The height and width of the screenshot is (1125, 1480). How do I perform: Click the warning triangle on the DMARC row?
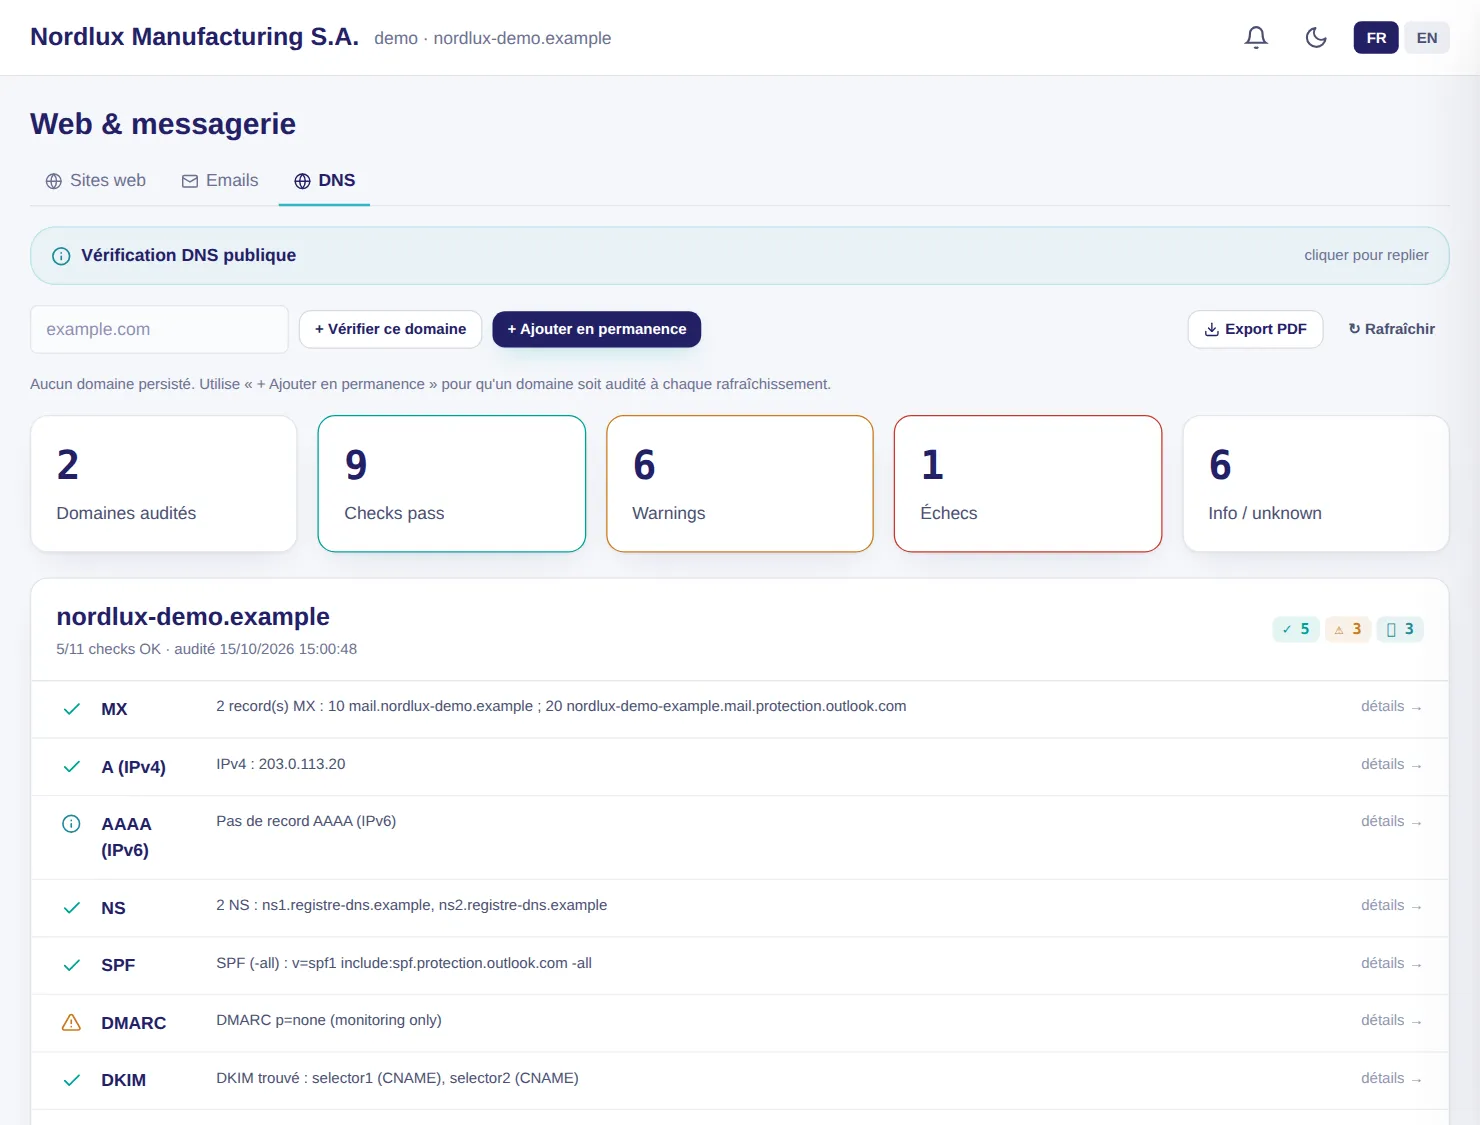72,1023
